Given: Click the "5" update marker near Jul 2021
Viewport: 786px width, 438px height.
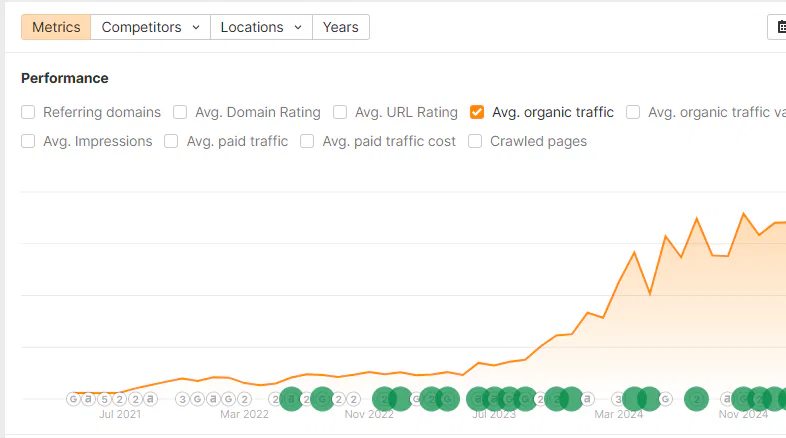Looking at the screenshot, I should point(104,399).
